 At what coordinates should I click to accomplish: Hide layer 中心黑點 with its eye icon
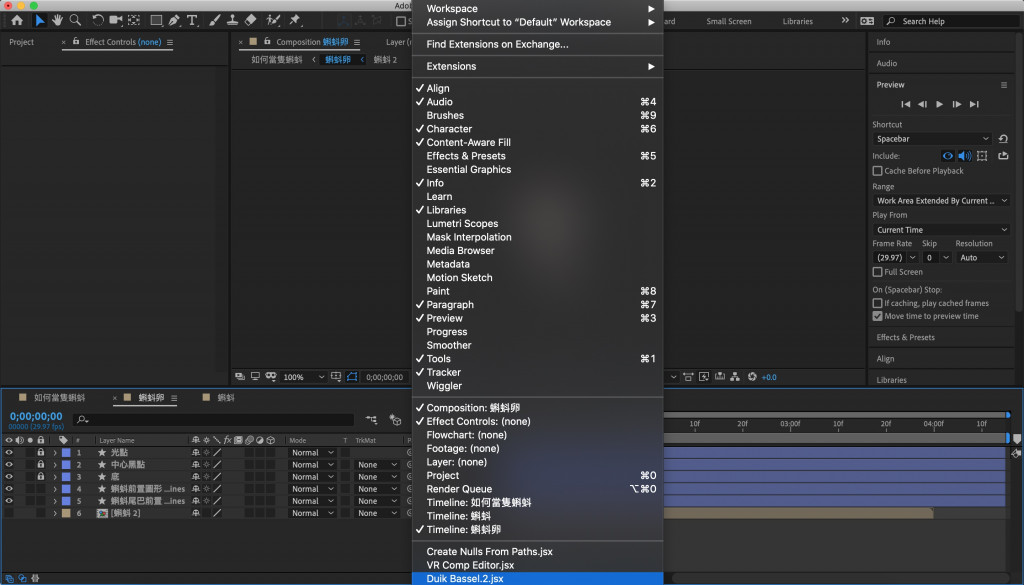pyautogui.click(x=9, y=465)
